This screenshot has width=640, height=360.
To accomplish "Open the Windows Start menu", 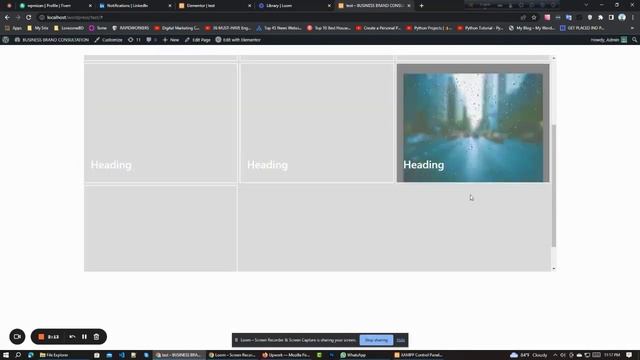I will pos(6,355).
